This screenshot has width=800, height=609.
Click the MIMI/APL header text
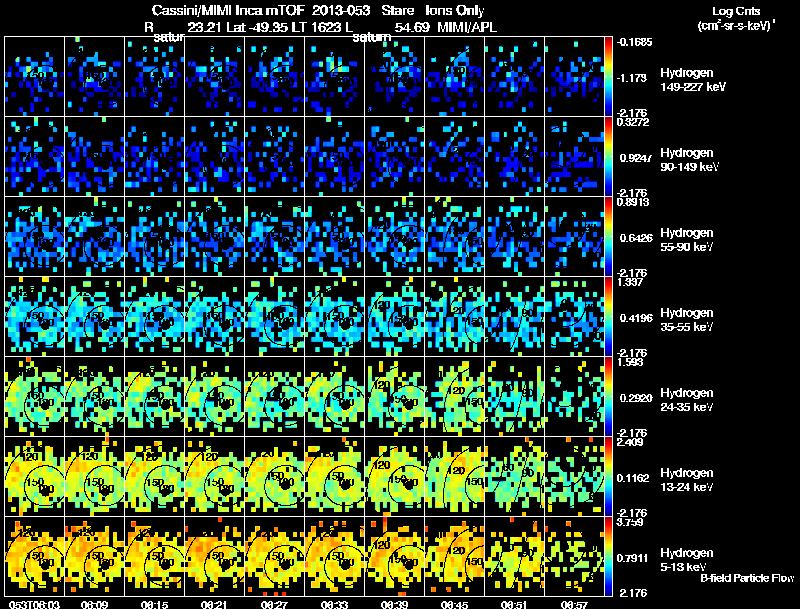[x=467, y=28]
